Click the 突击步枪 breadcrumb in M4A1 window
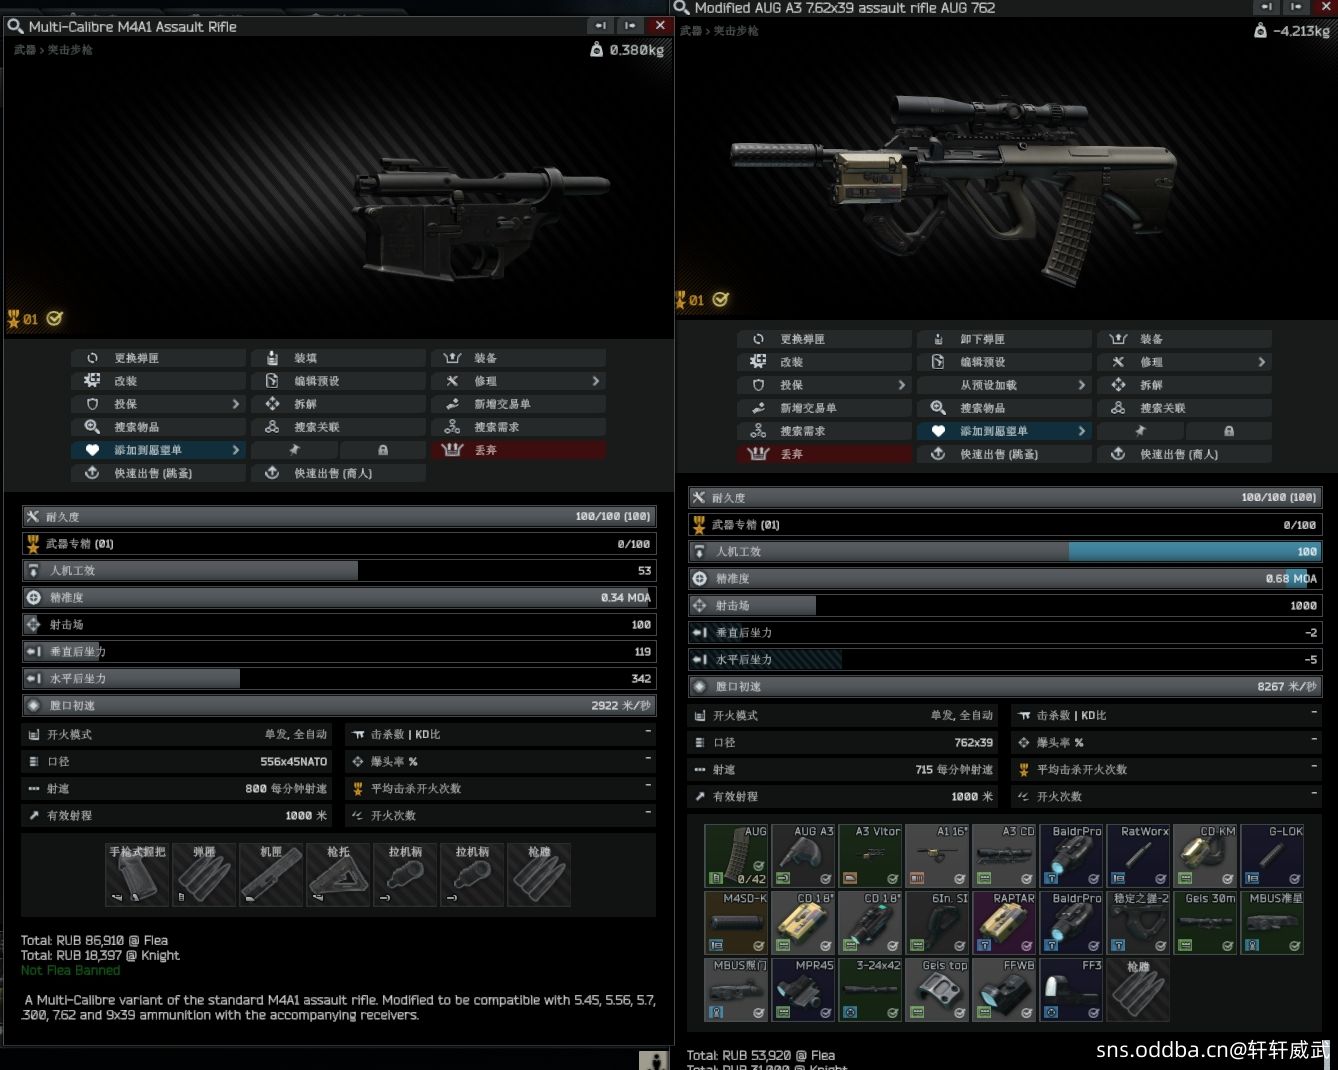The height and width of the screenshot is (1070, 1338). tap(70, 50)
